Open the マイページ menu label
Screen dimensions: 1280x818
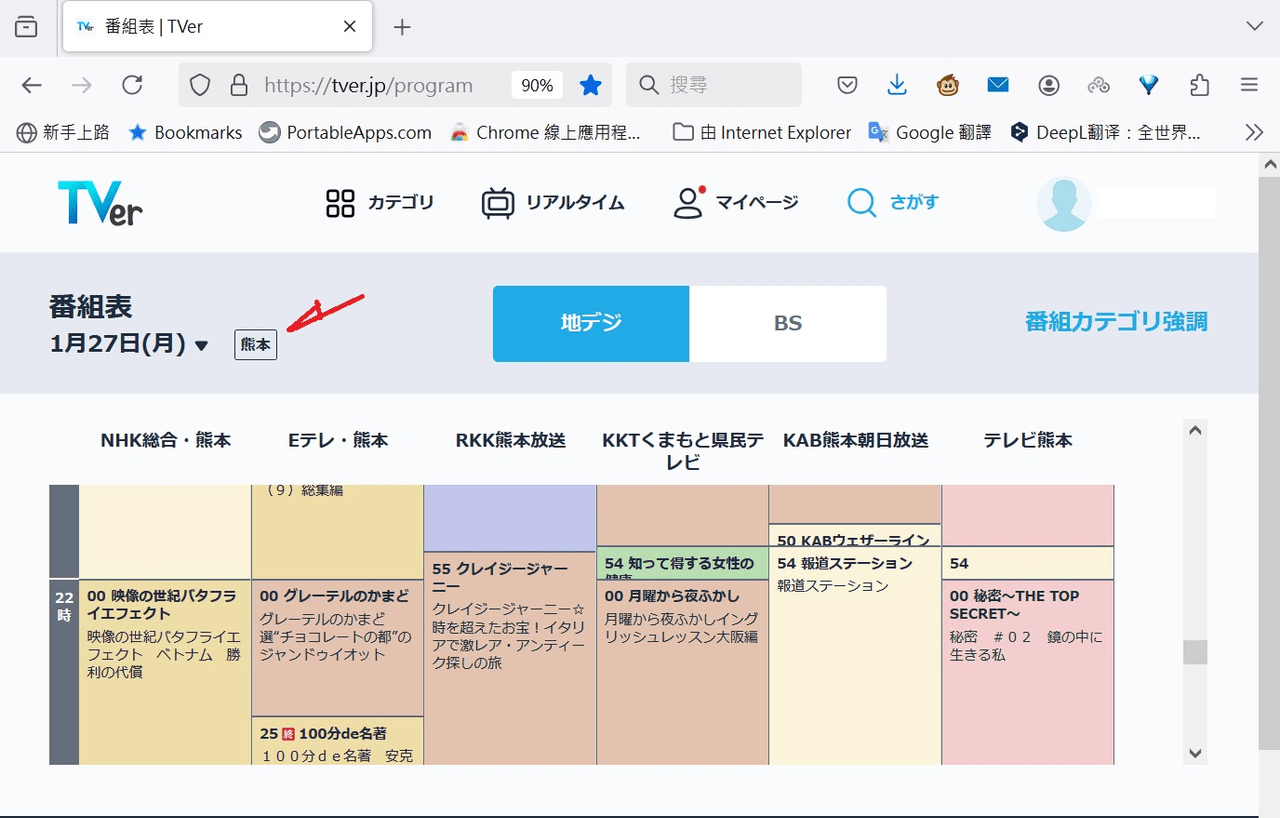tap(757, 203)
